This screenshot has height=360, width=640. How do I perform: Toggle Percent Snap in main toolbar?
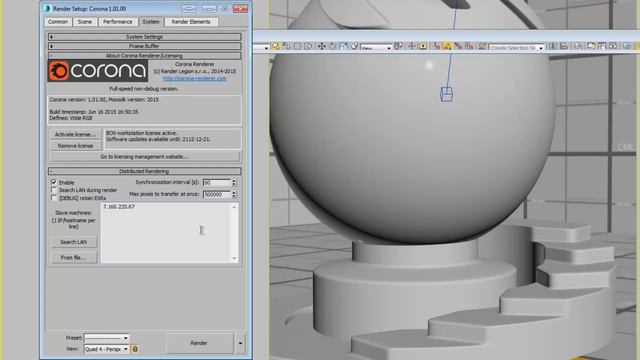[458, 46]
